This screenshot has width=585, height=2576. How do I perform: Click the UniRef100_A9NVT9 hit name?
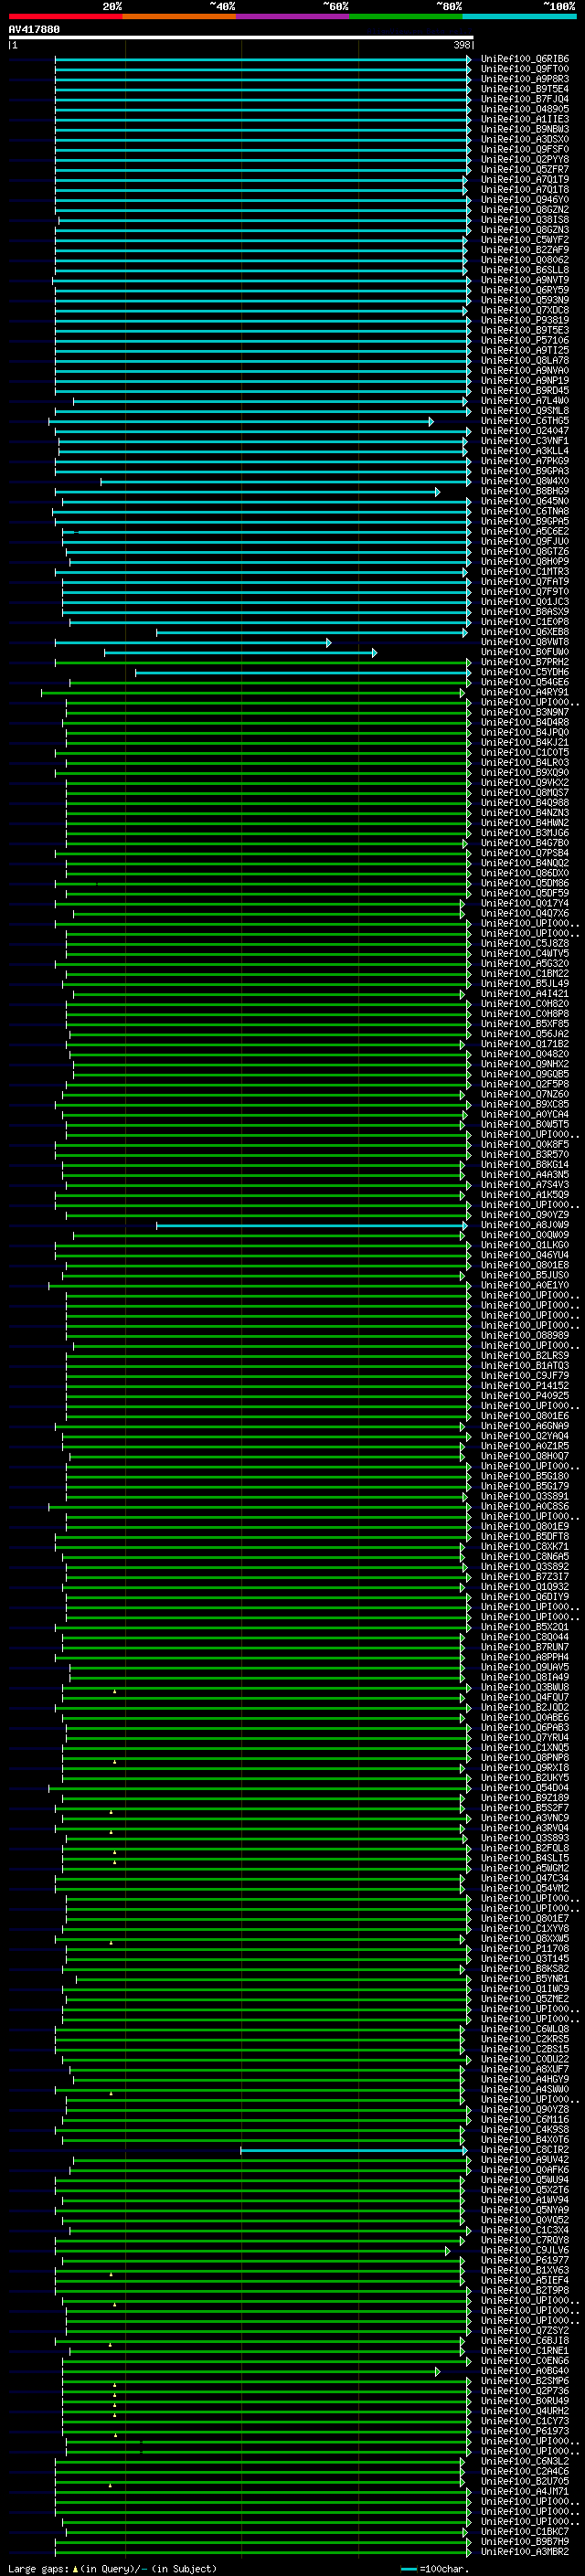(x=524, y=280)
